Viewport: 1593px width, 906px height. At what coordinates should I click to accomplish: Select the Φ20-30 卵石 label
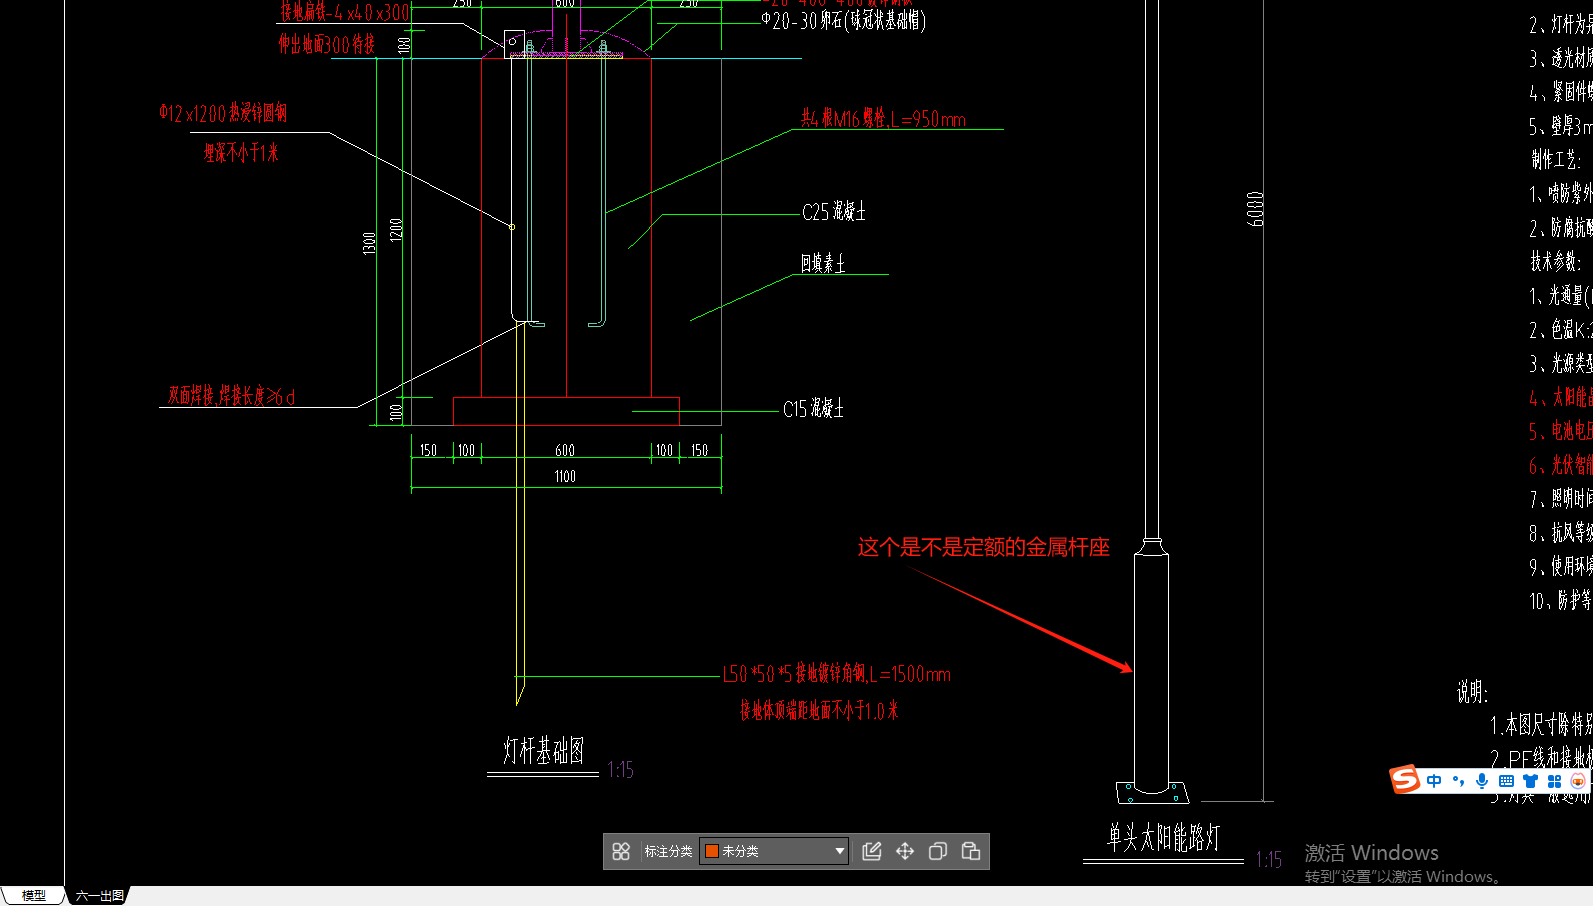point(843,20)
